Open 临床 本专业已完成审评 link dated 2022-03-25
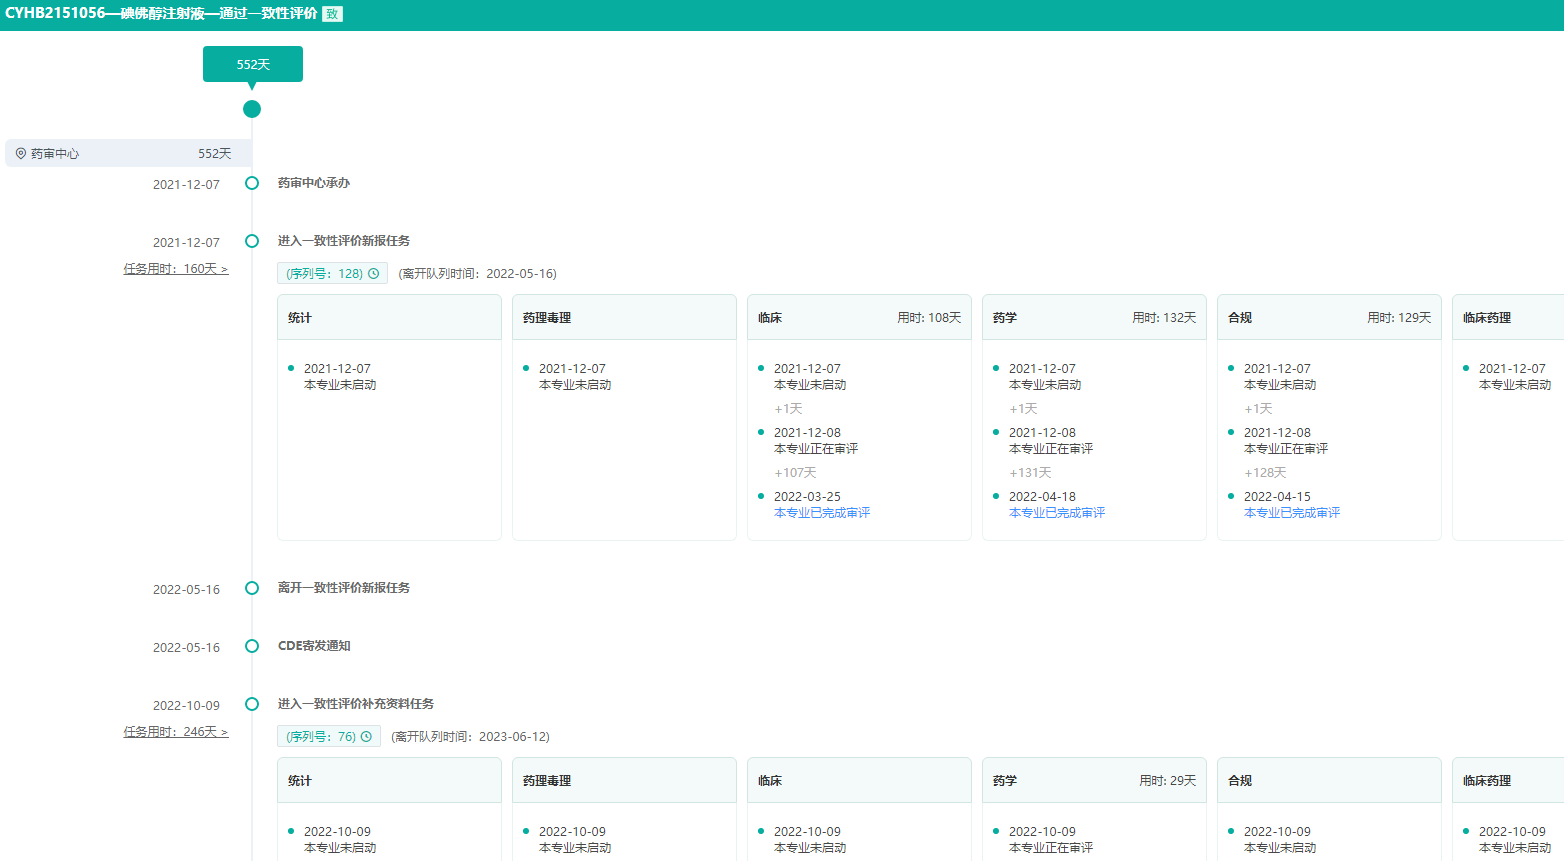Image resolution: width=1564 pixels, height=861 pixels. [821, 513]
